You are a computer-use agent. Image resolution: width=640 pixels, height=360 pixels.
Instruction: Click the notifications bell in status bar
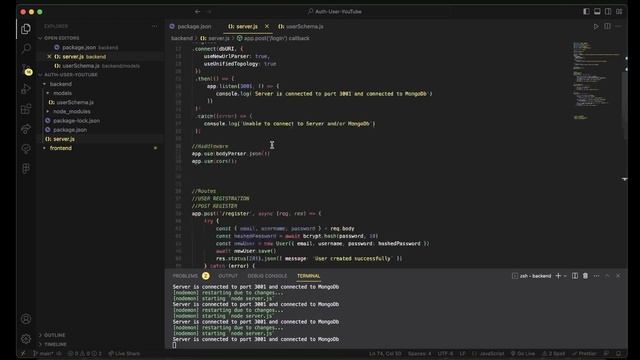click(618, 353)
